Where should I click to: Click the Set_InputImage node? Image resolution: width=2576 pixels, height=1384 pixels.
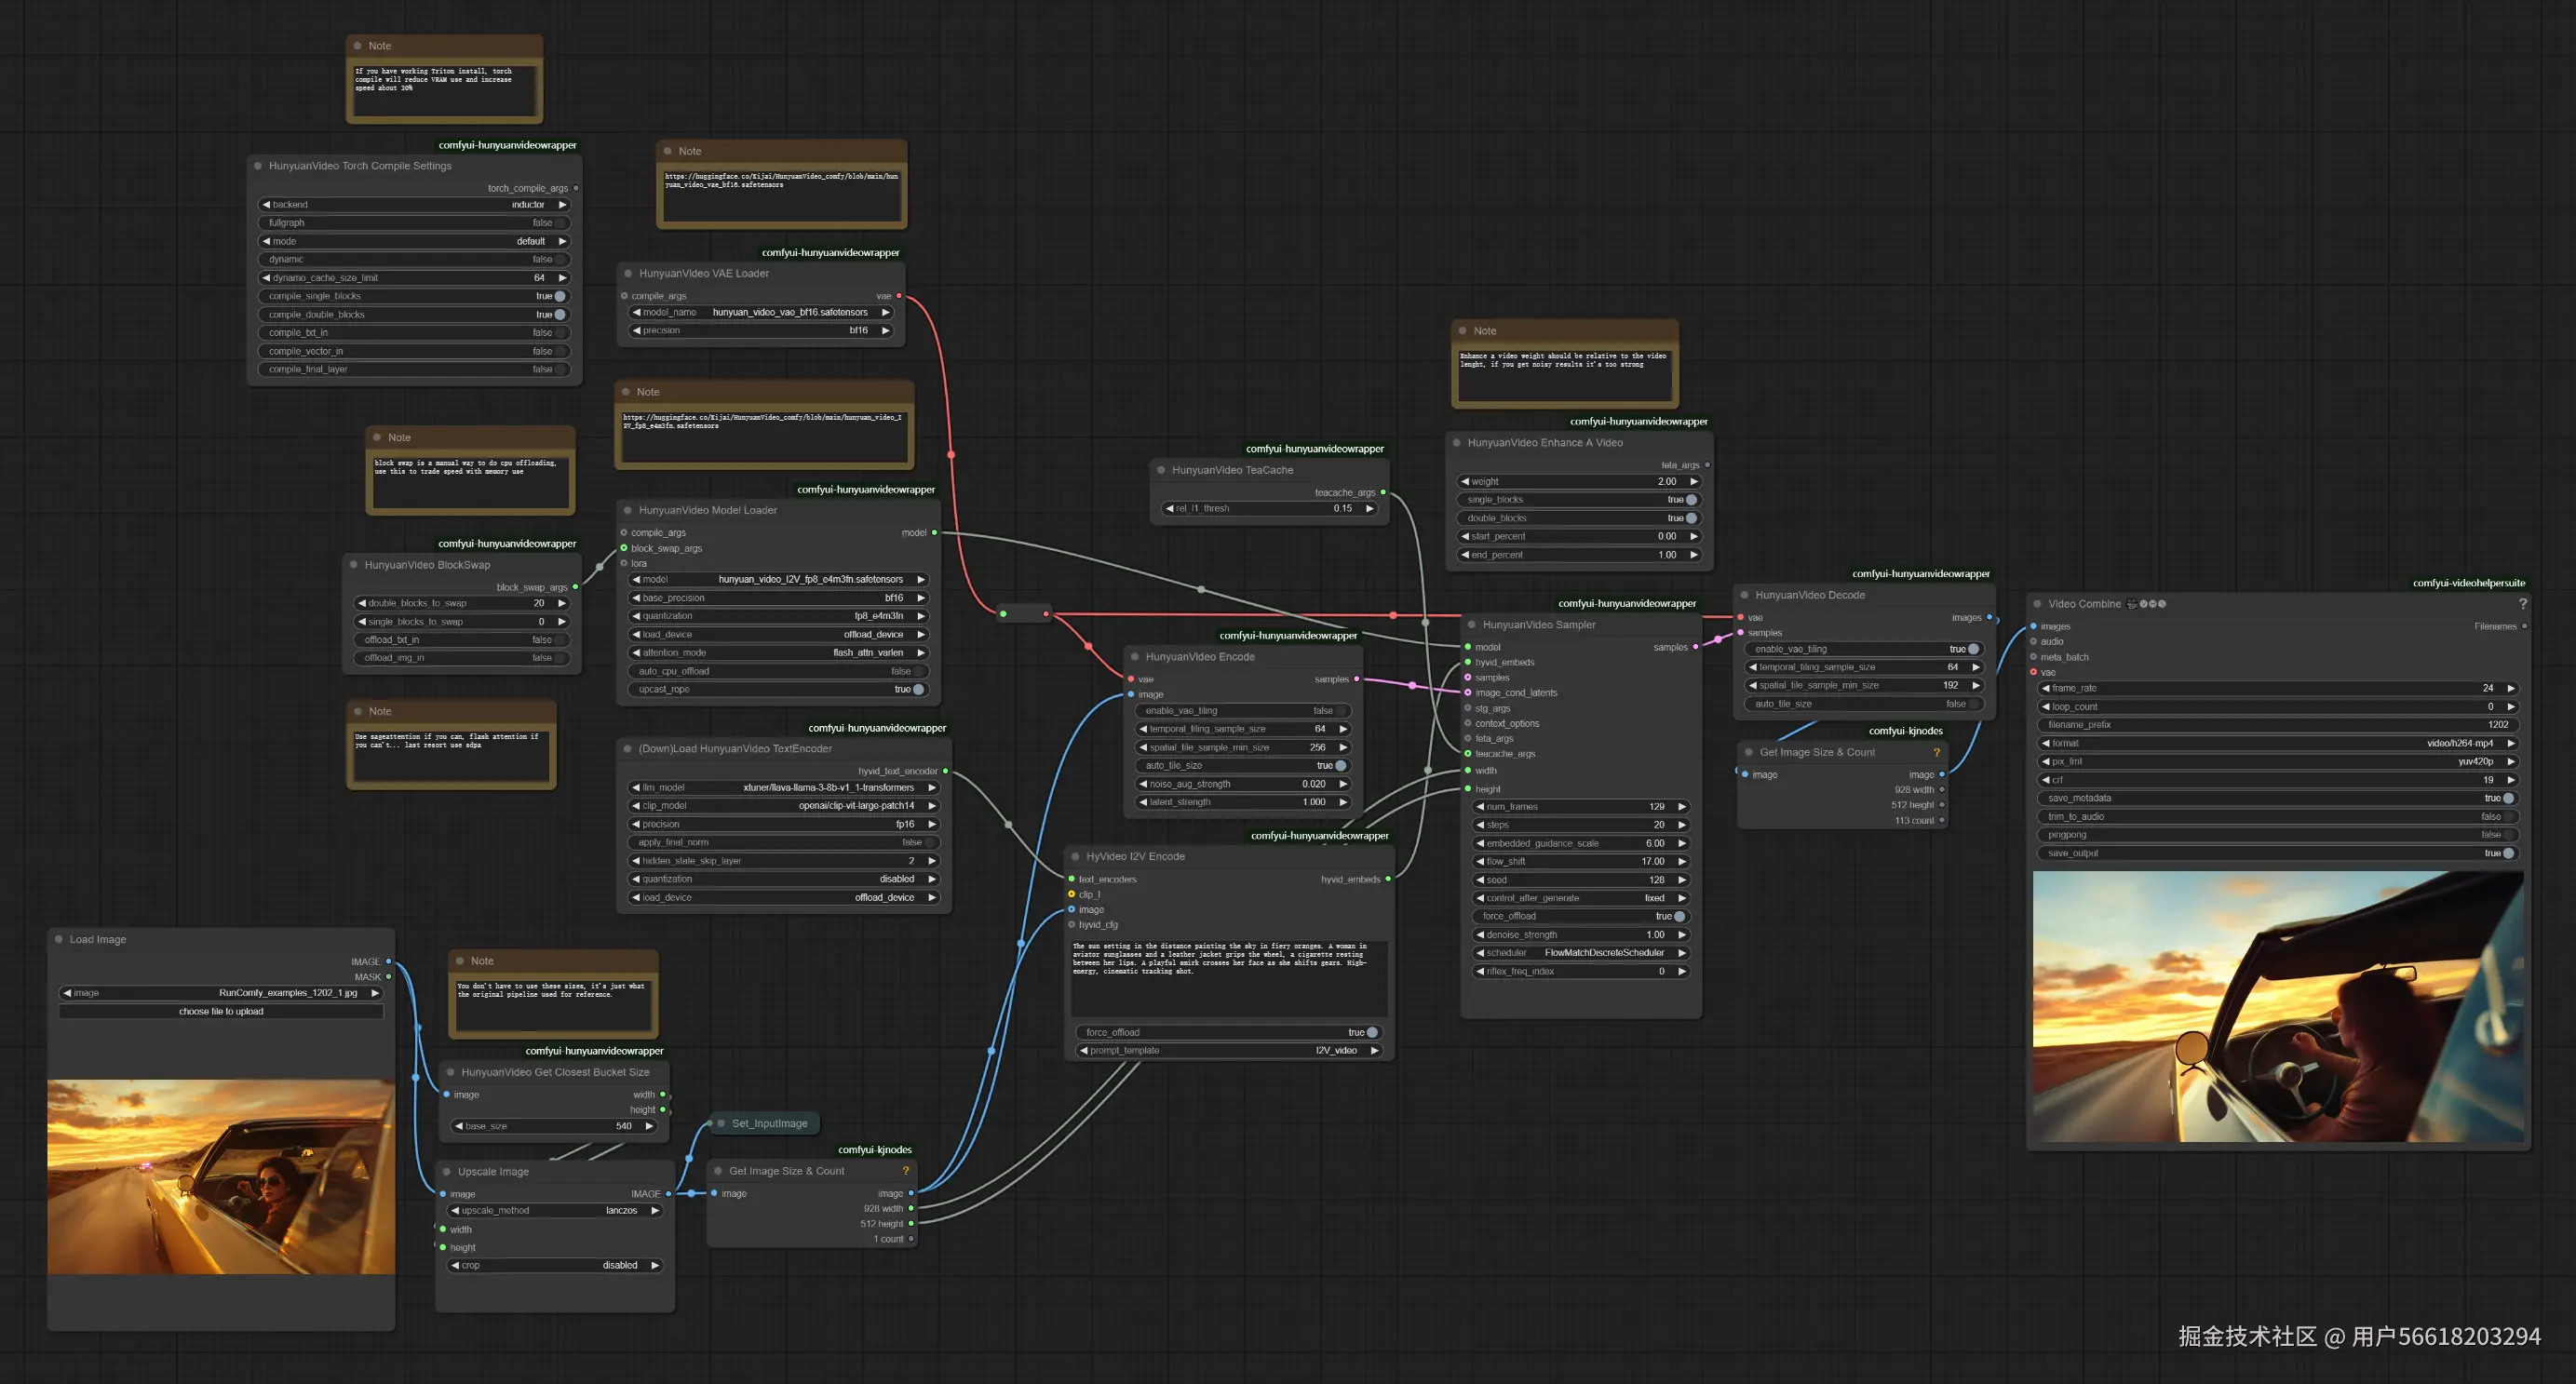pos(768,1124)
